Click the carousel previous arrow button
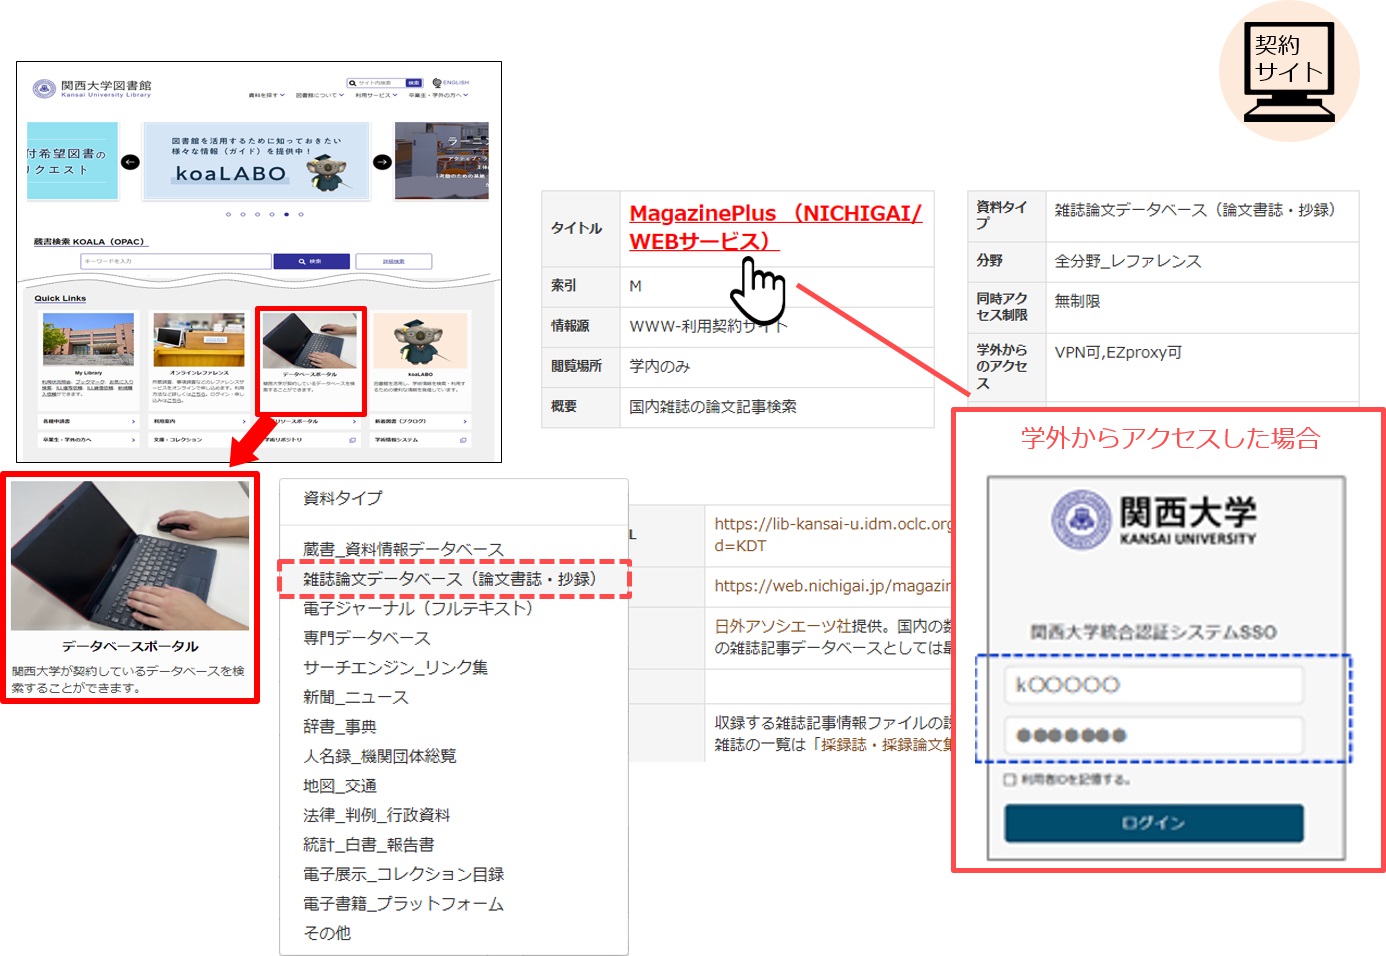 [130, 162]
